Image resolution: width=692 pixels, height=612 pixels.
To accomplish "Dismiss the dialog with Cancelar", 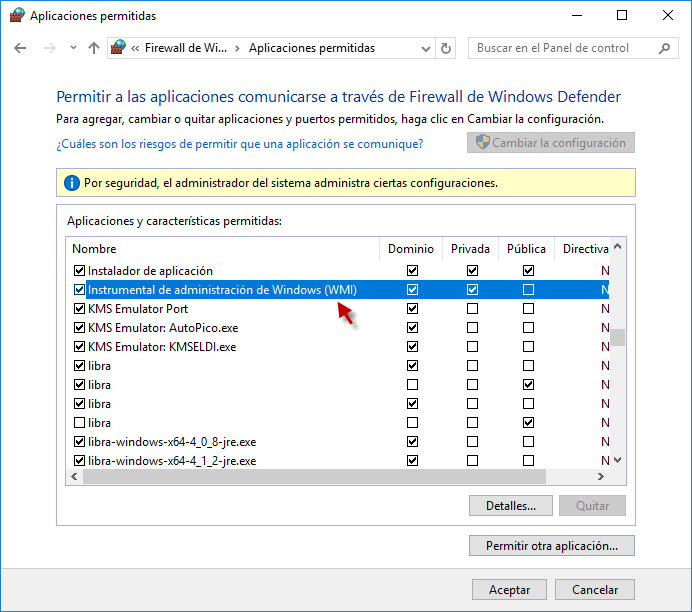I will click(595, 589).
